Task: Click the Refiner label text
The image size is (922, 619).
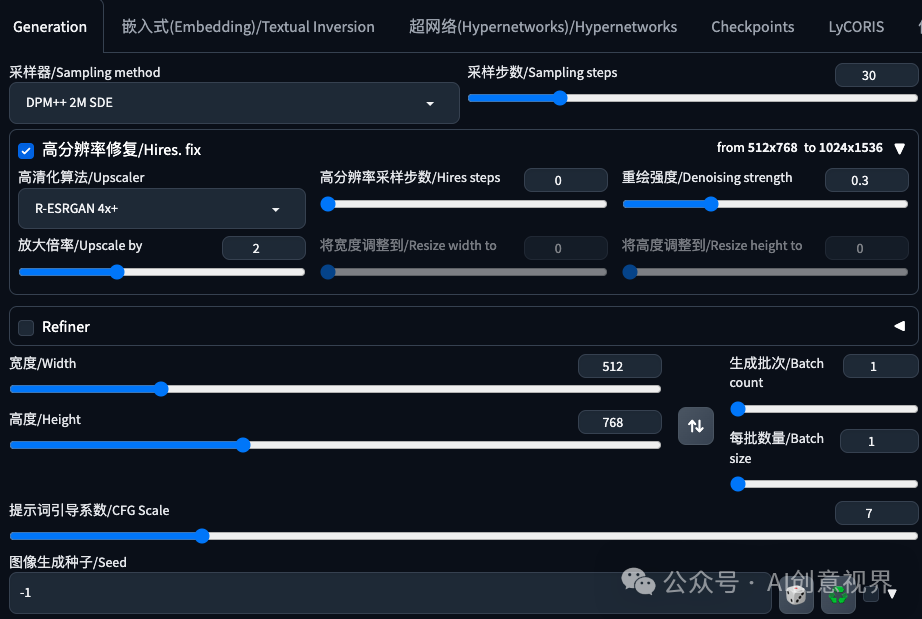Action: 66,327
